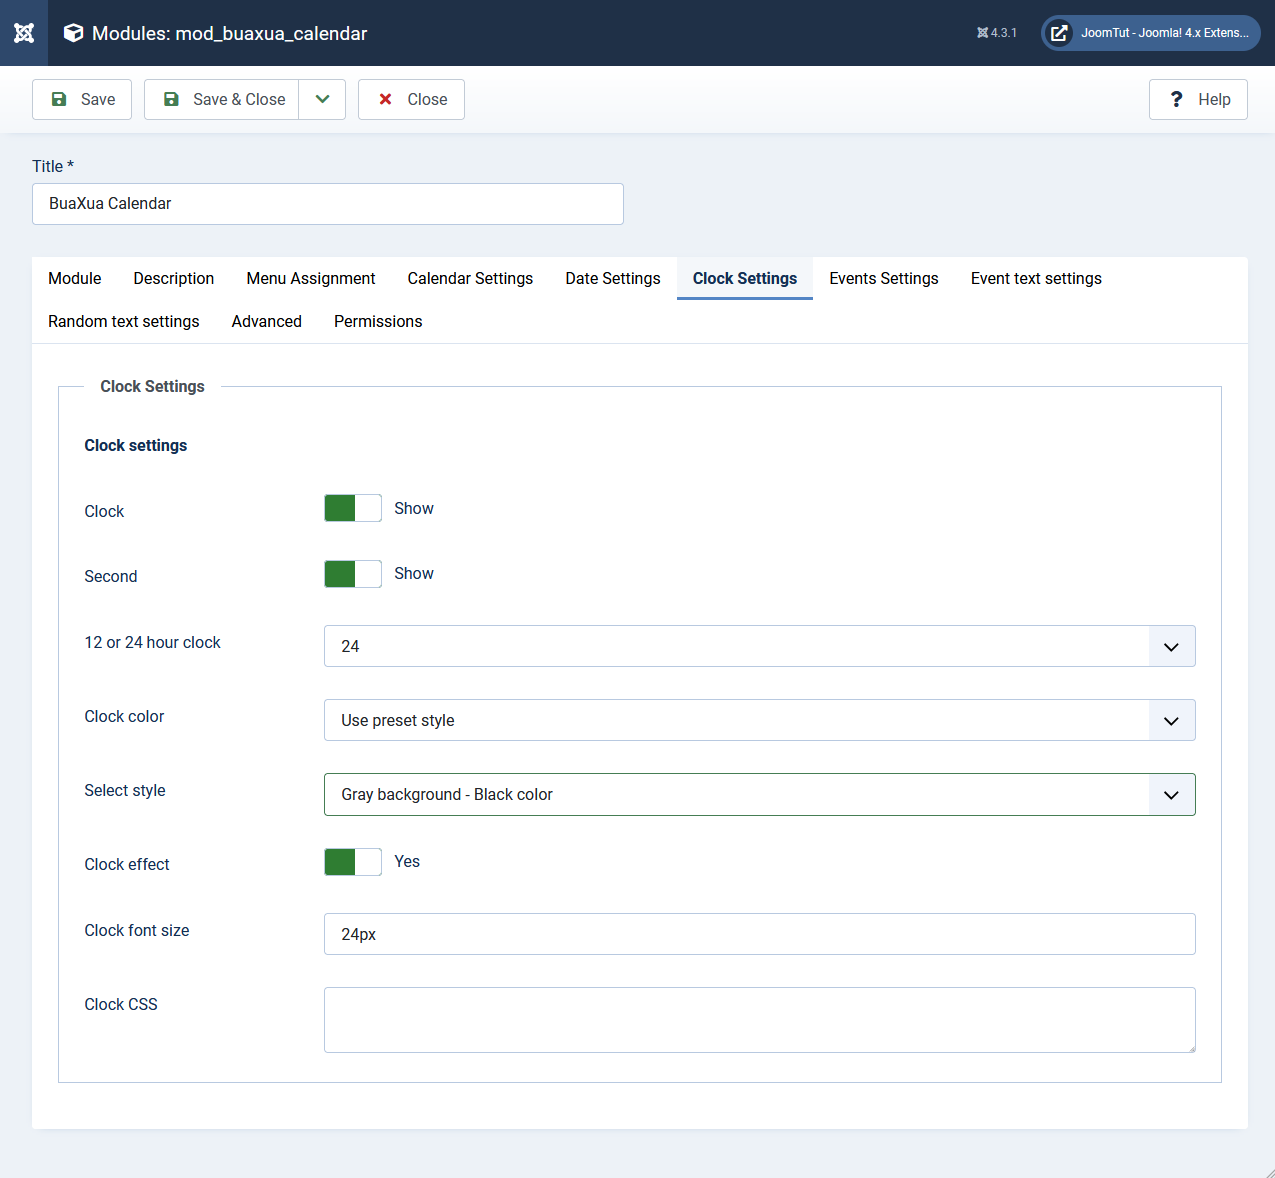The width and height of the screenshot is (1275, 1178).
Task: Open the Help button
Action: 1198,99
